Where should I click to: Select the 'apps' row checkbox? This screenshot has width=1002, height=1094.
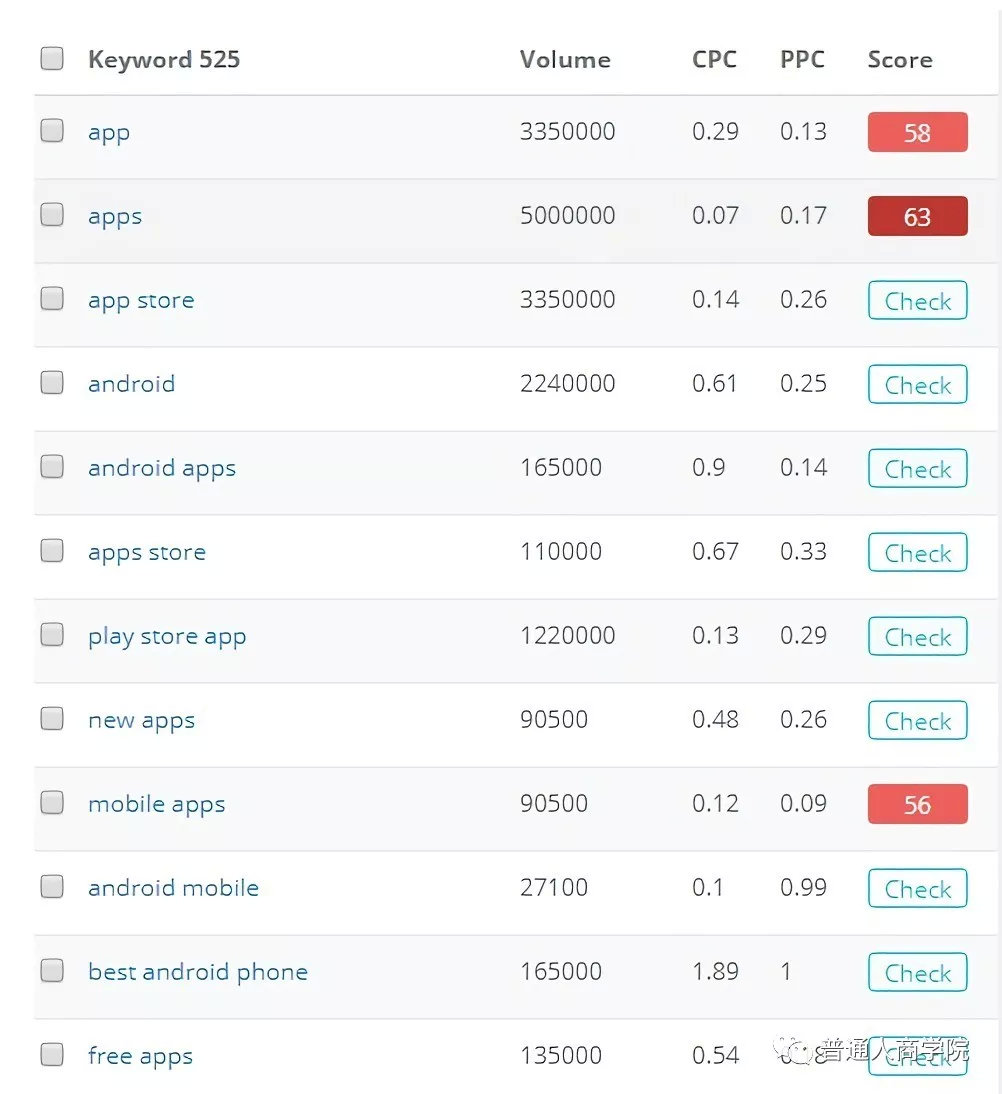click(52, 215)
